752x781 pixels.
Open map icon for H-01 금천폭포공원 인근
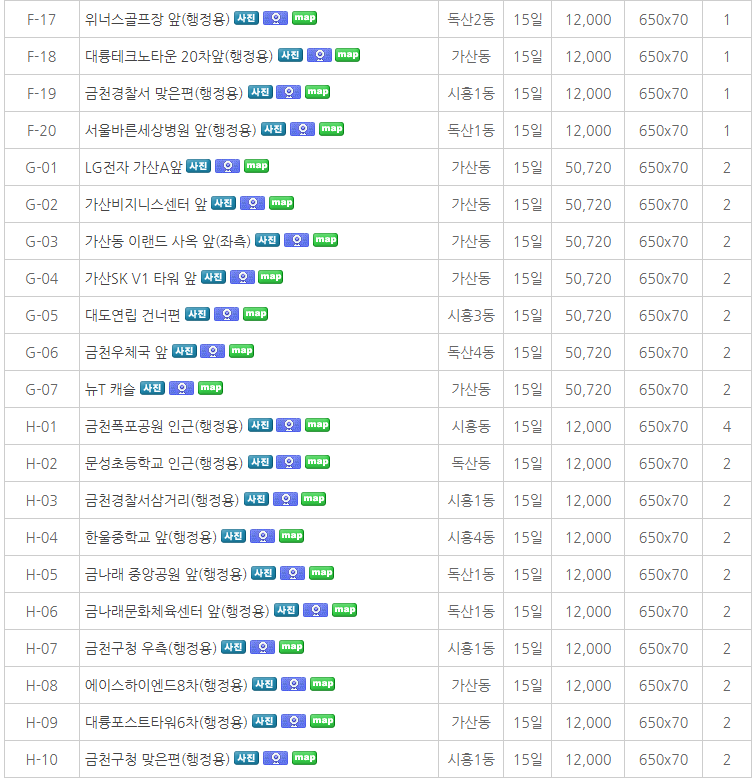click(x=317, y=425)
